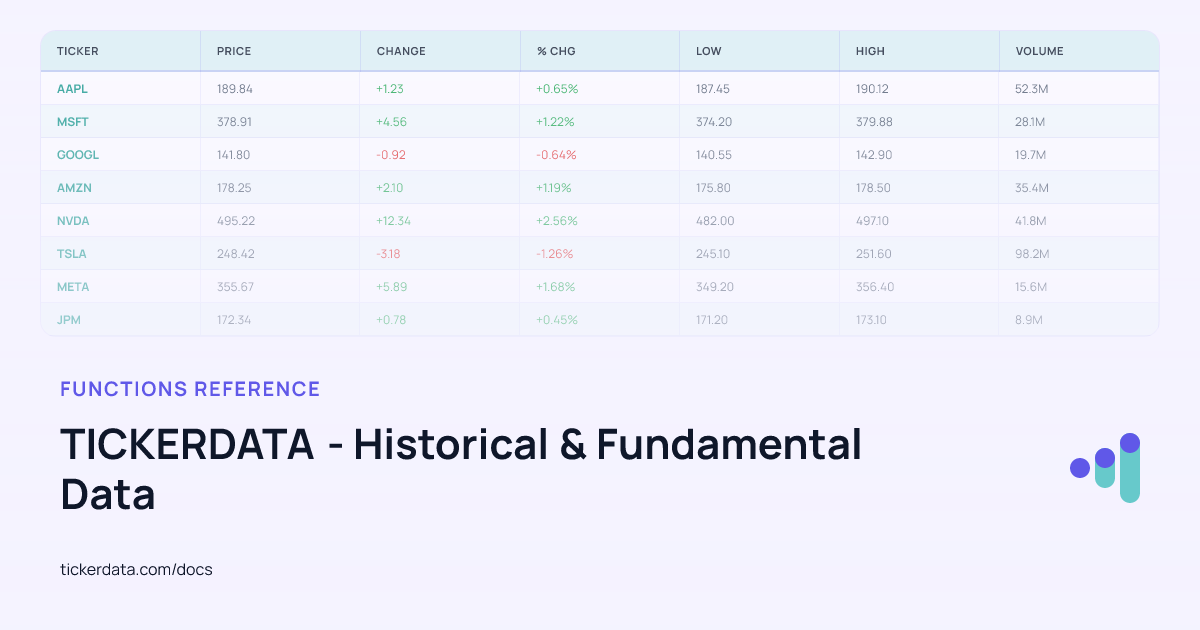This screenshot has height=630, width=1200.
Task: Click the MSFT change value +4.56
Action: tap(392, 121)
